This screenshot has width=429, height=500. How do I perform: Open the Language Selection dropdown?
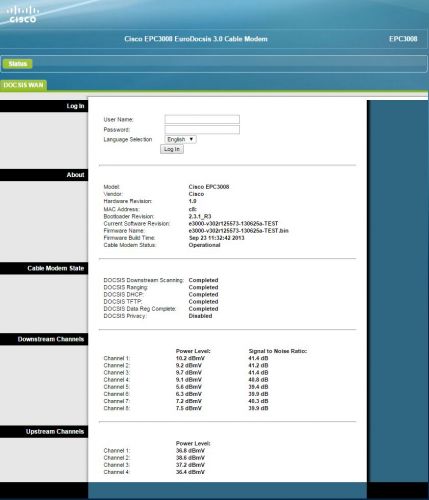[x=180, y=139]
